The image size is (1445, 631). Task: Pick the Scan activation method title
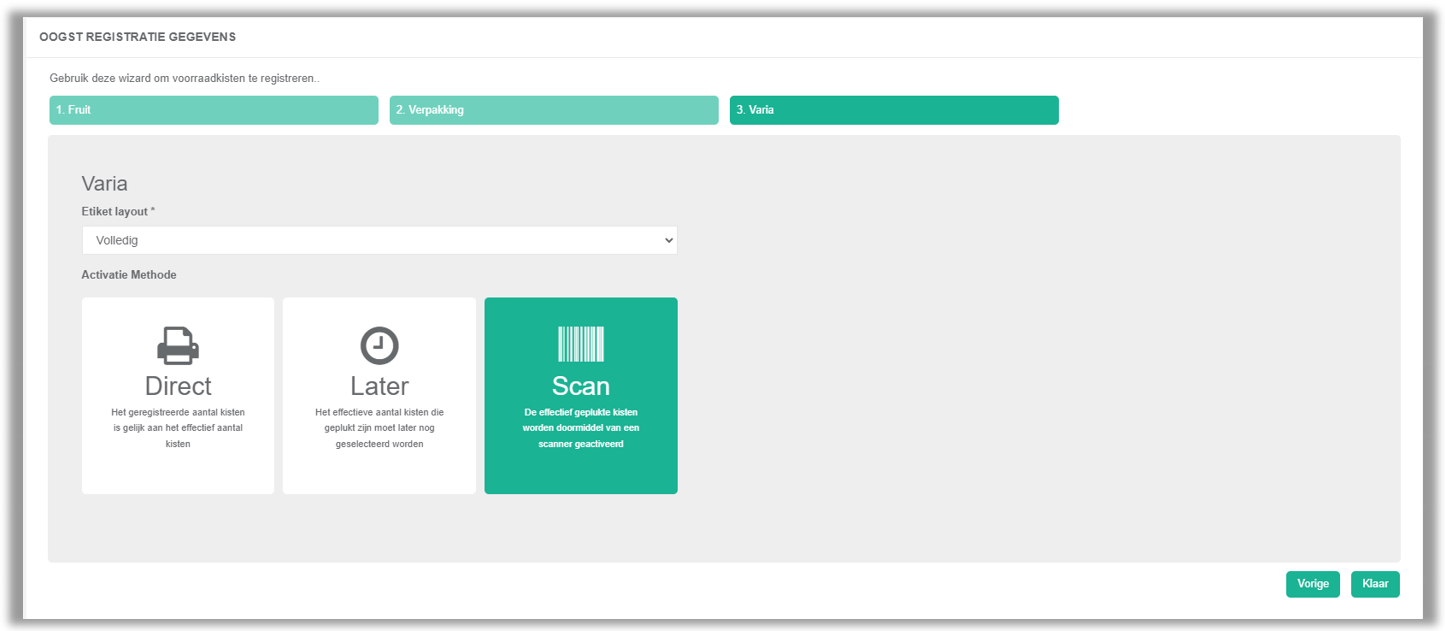580,386
